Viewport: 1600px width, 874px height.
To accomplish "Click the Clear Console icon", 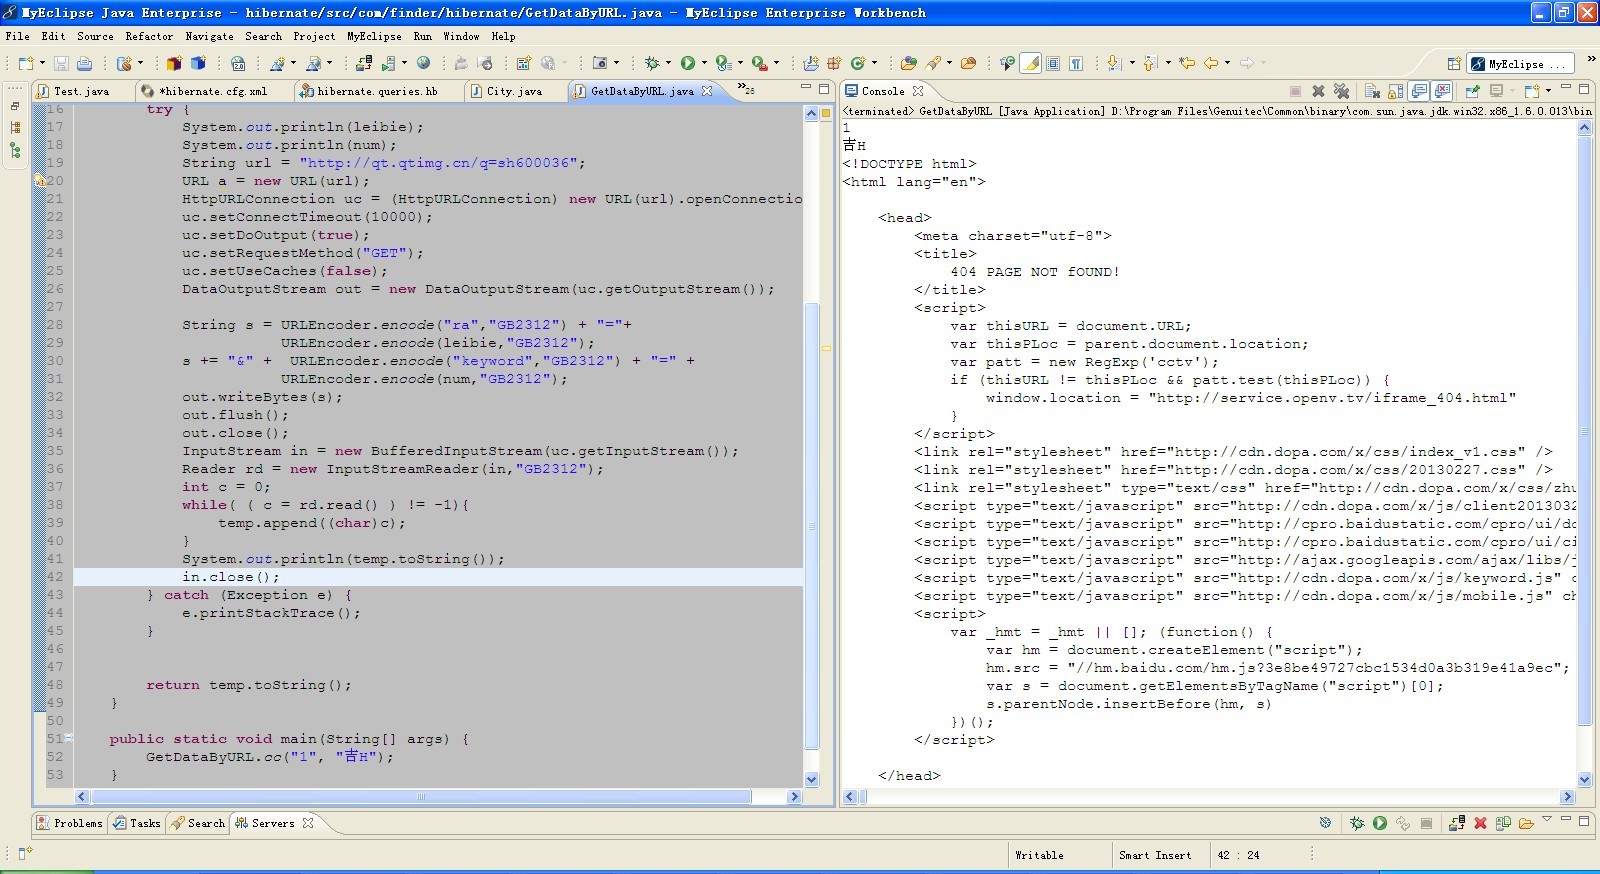I will click(x=1373, y=91).
